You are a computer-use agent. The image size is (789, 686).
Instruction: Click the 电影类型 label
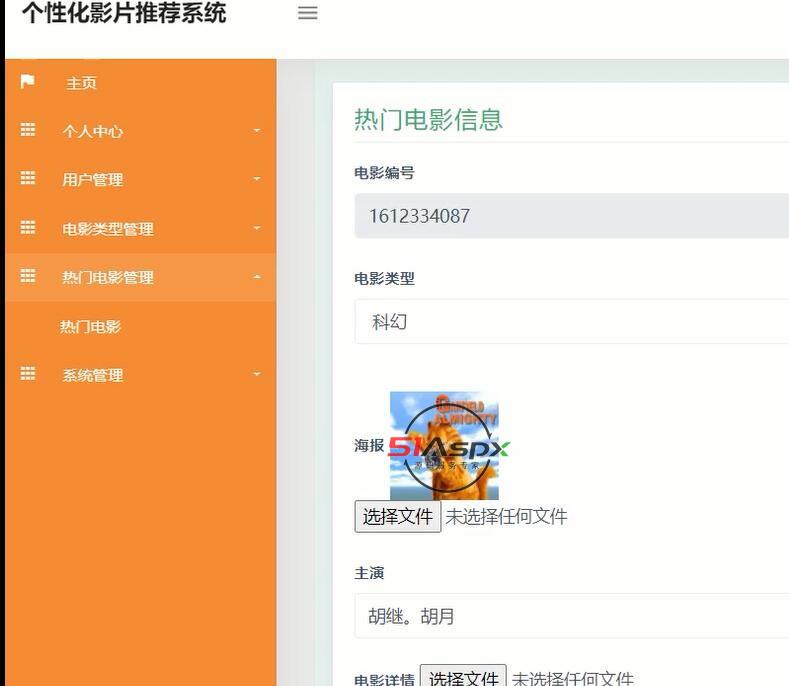384,278
